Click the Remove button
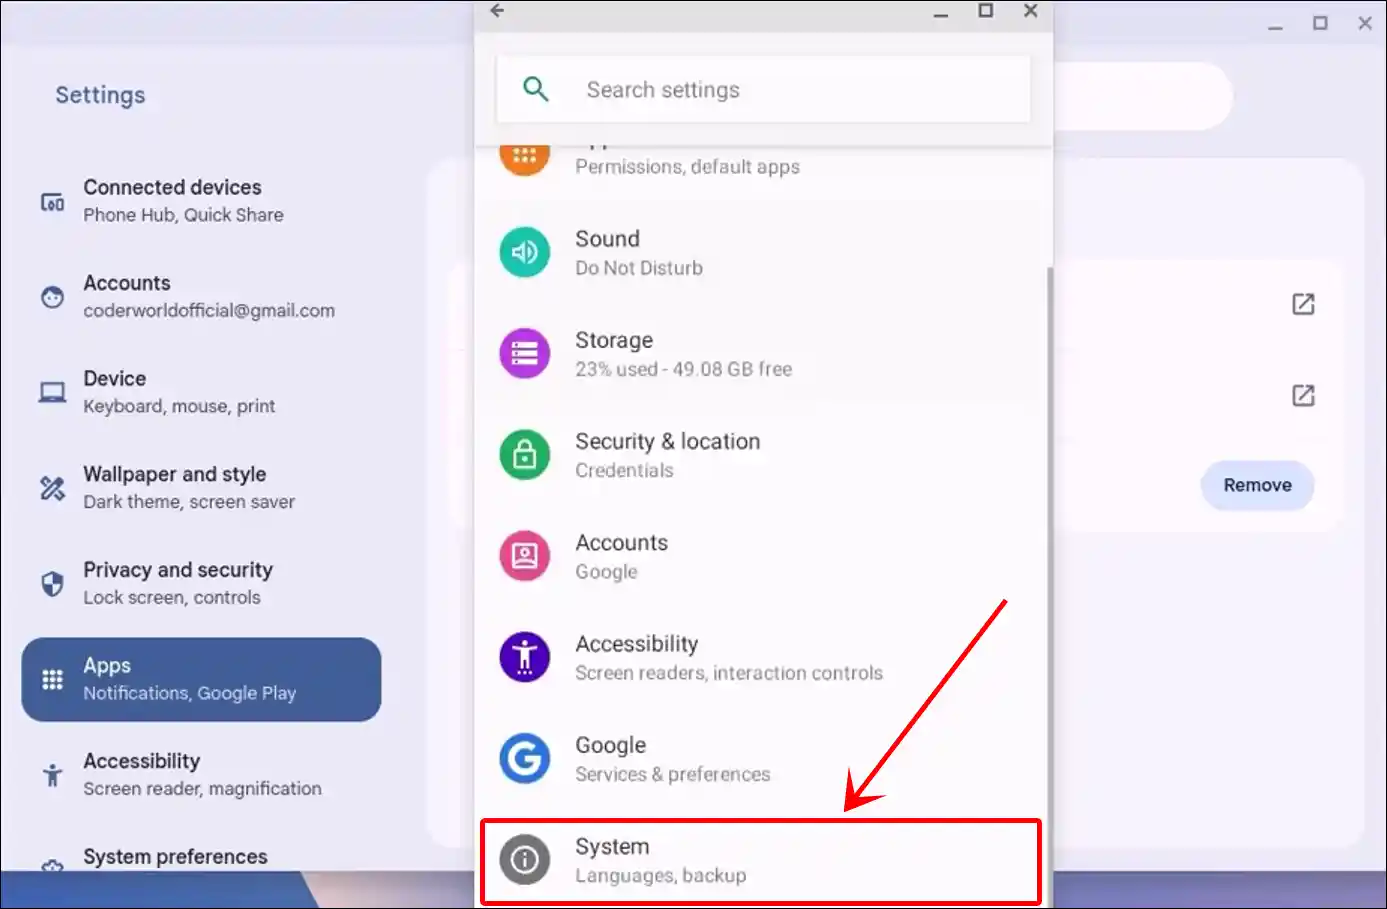This screenshot has width=1387, height=909. tap(1257, 485)
